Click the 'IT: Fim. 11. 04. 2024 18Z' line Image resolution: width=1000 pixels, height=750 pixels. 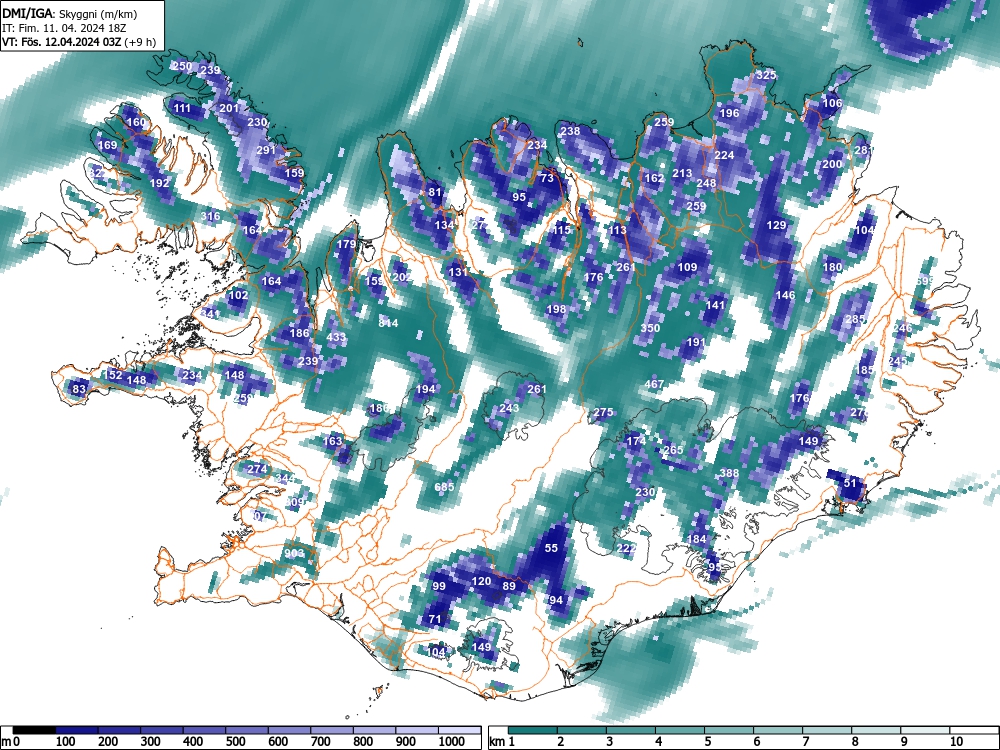point(64,28)
